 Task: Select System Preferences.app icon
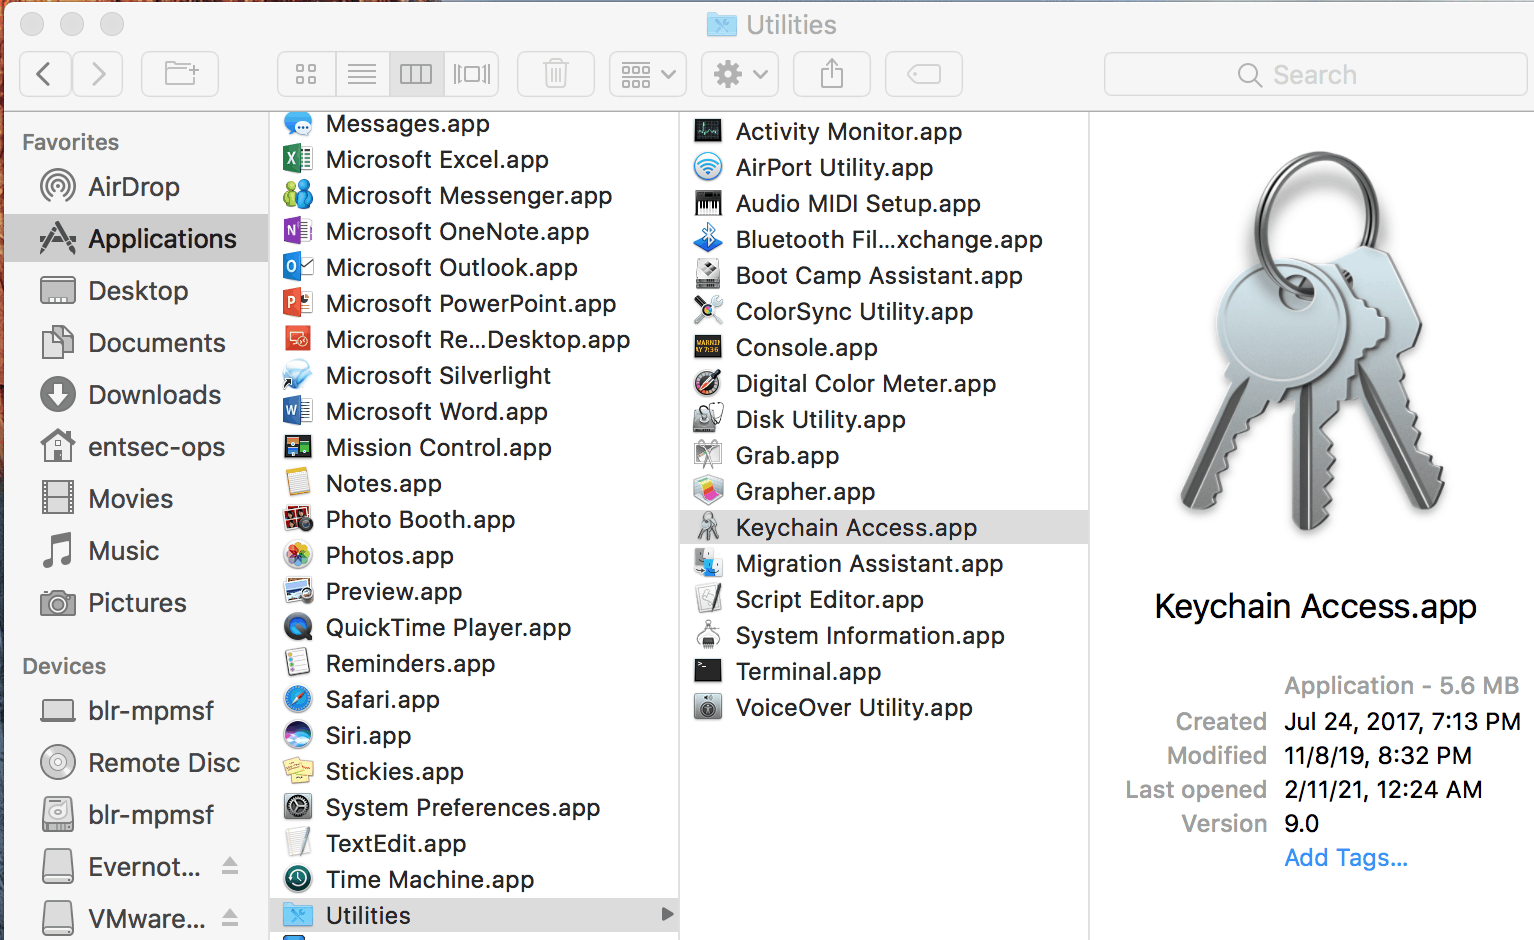coord(298,808)
